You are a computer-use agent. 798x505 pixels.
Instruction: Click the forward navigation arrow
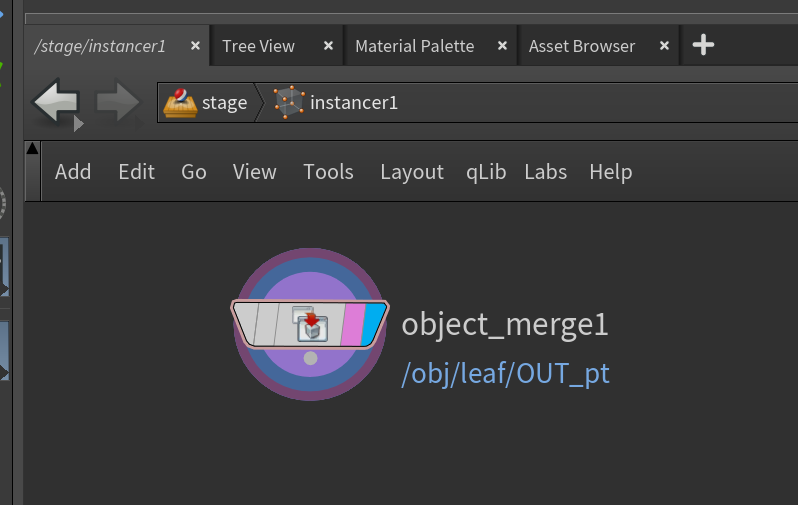point(118,102)
